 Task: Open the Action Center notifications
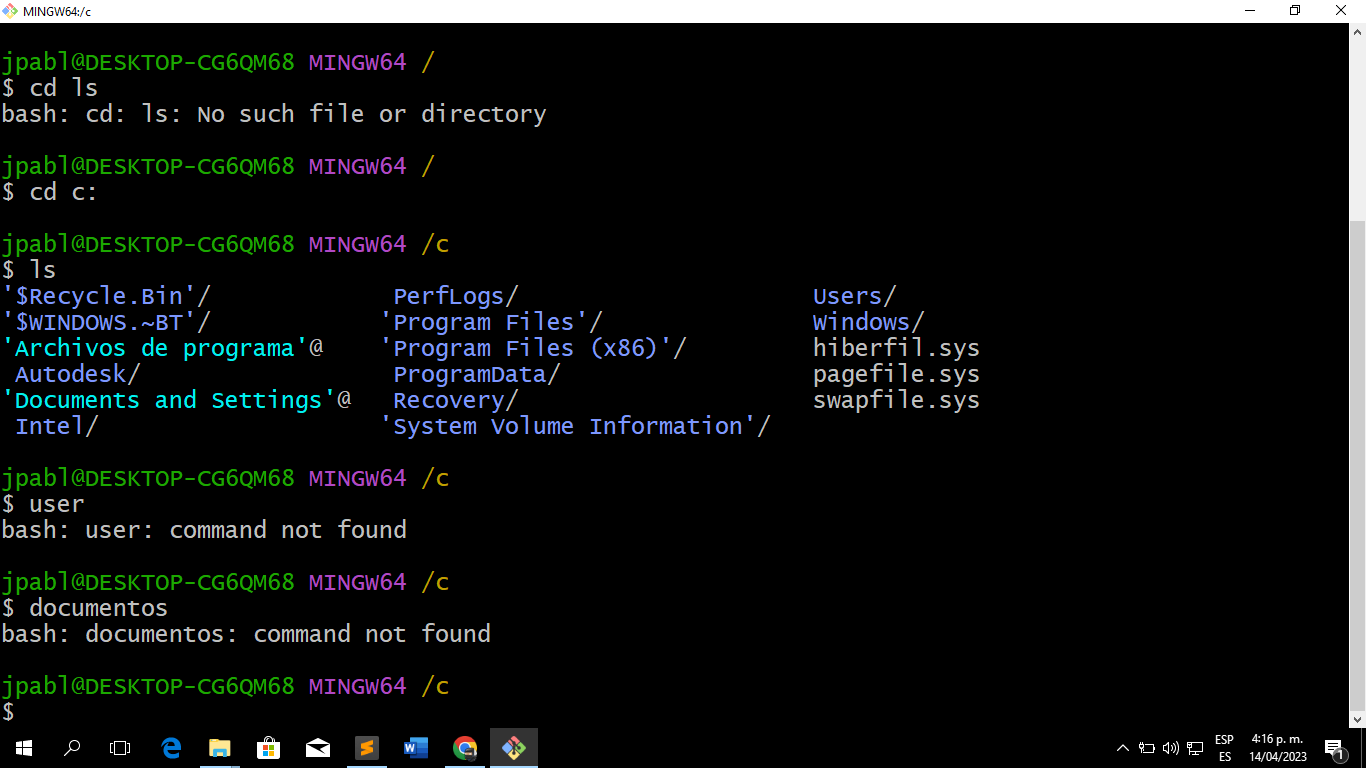[1334, 748]
